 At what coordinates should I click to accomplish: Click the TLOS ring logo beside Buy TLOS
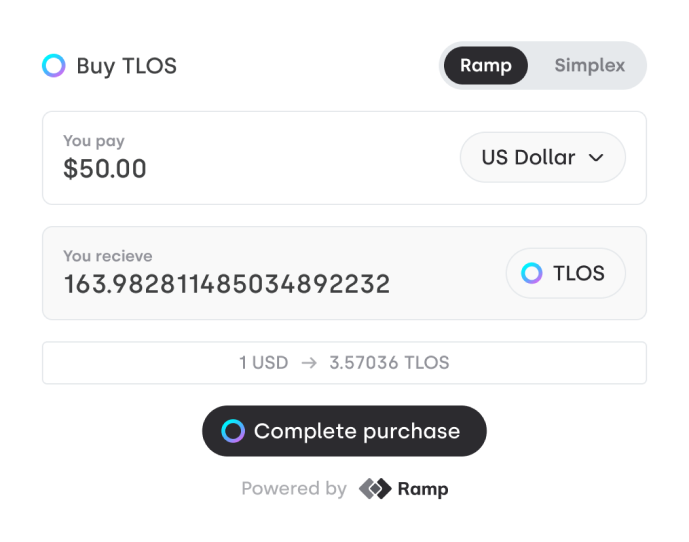[54, 66]
